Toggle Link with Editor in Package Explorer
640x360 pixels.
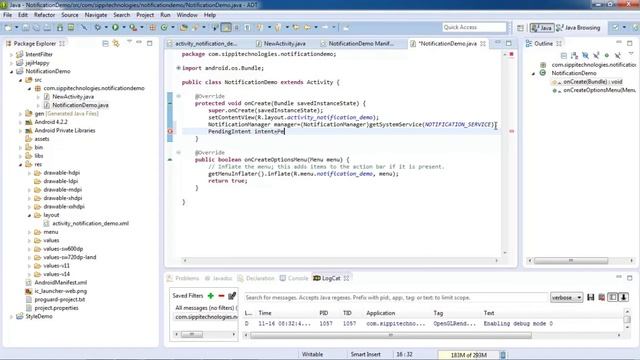[116, 43]
